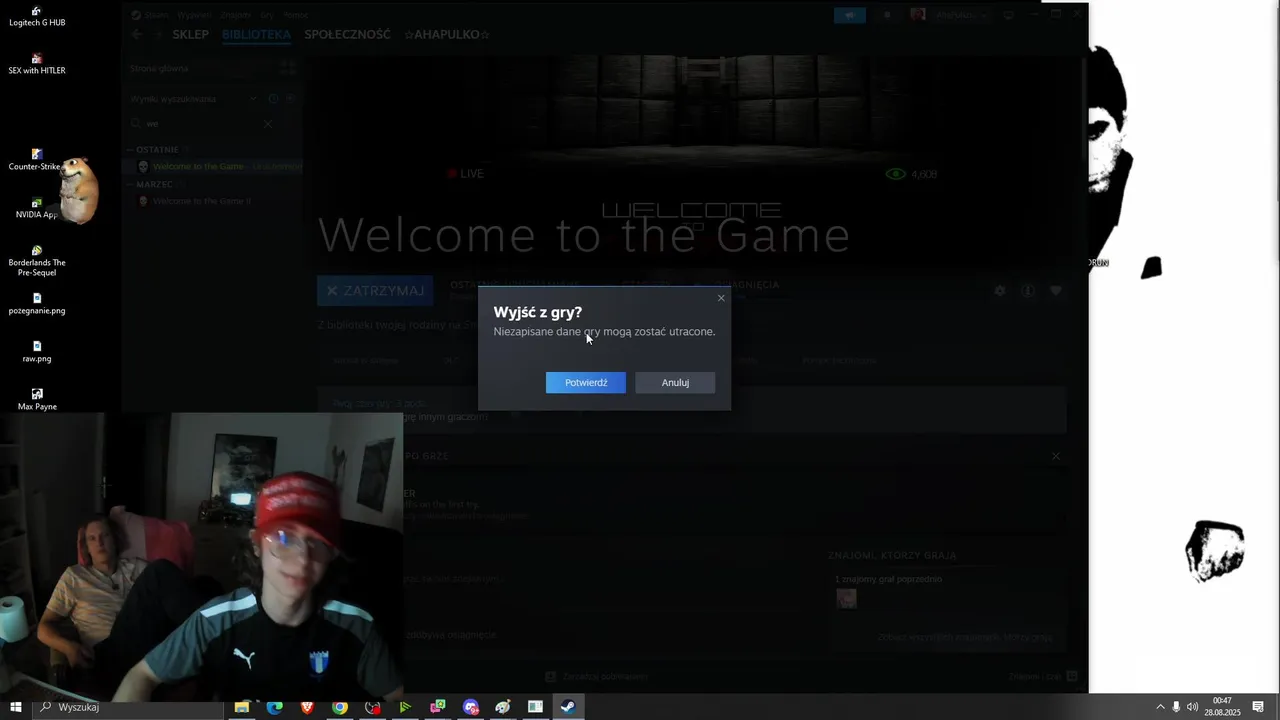
Task: Stop the game with the ZATRZYMAJ button
Action: tap(375, 291)
